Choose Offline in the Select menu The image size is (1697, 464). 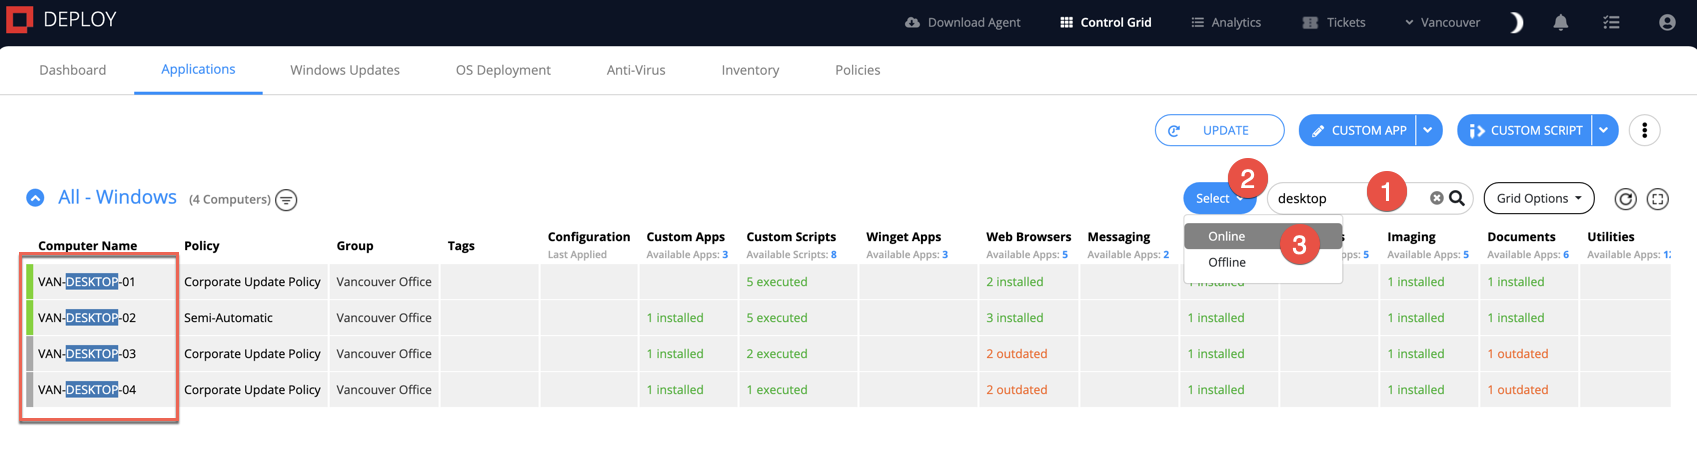(1263, 262)
